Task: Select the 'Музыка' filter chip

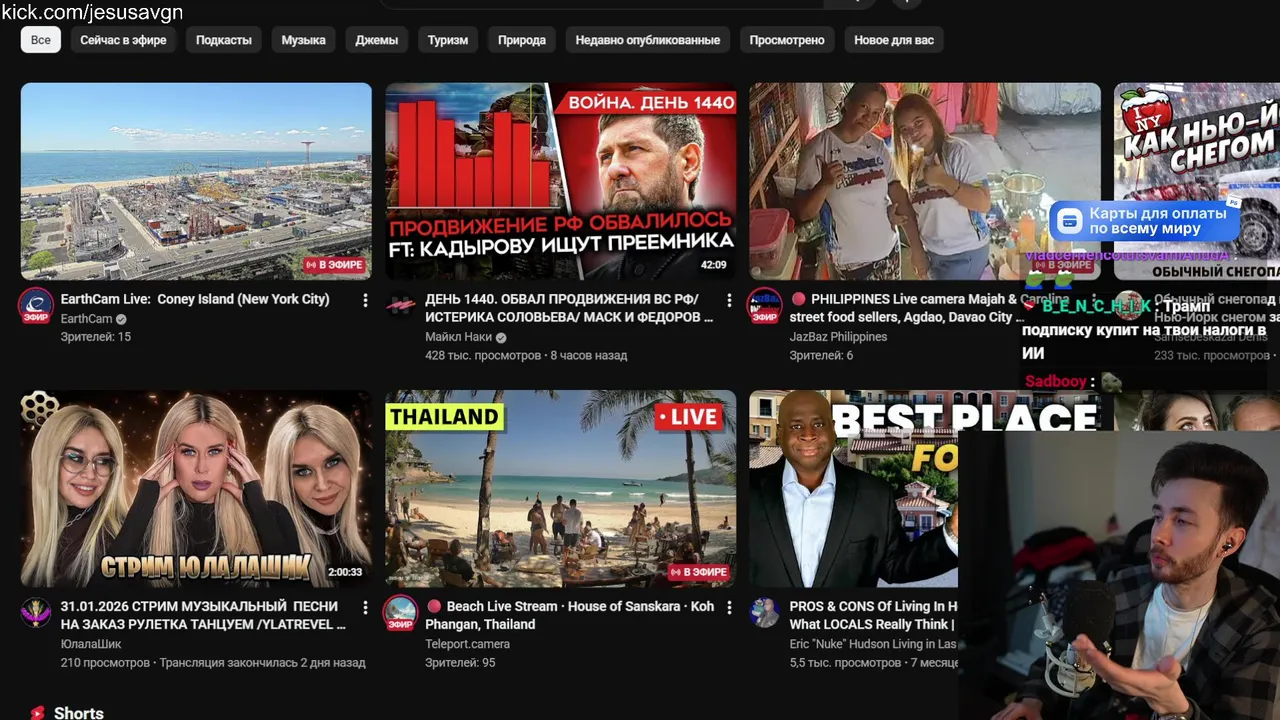Action: (x=303, y=40)
